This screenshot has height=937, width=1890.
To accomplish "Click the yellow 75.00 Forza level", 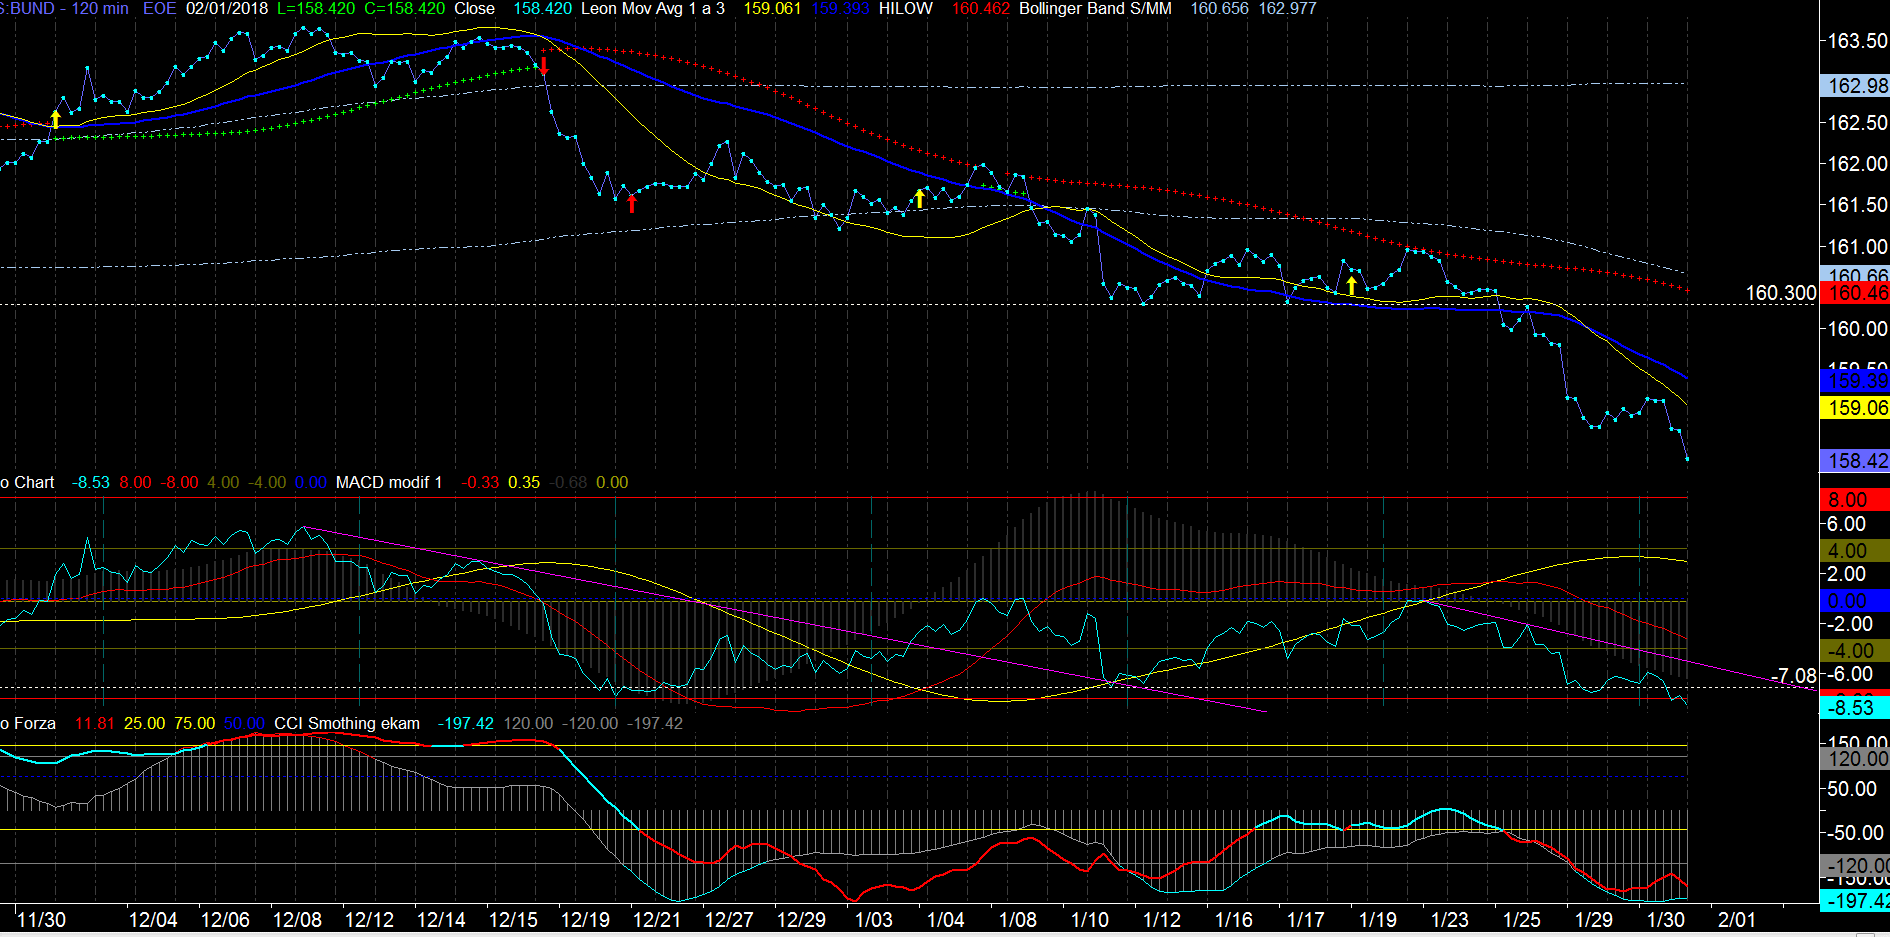I will coord(194,723).
